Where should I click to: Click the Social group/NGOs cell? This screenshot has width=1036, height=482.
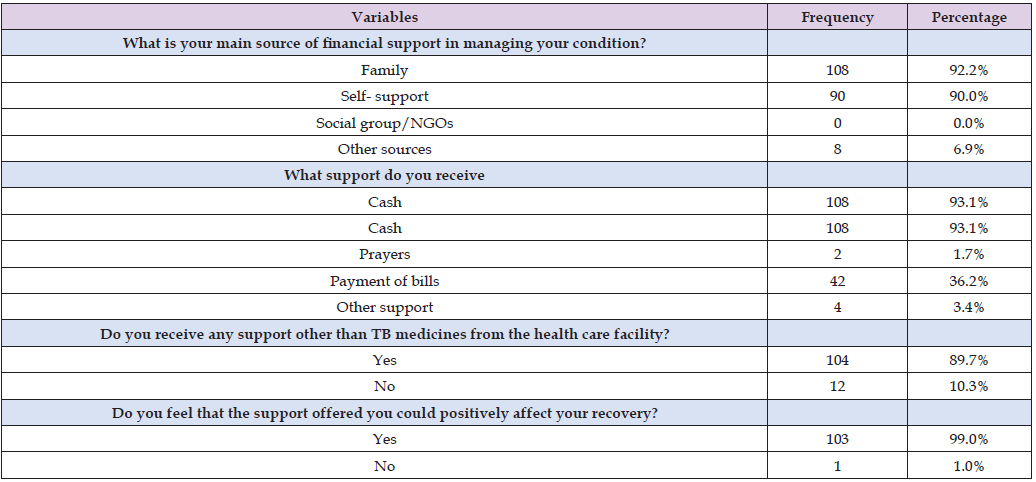[384, 123]
